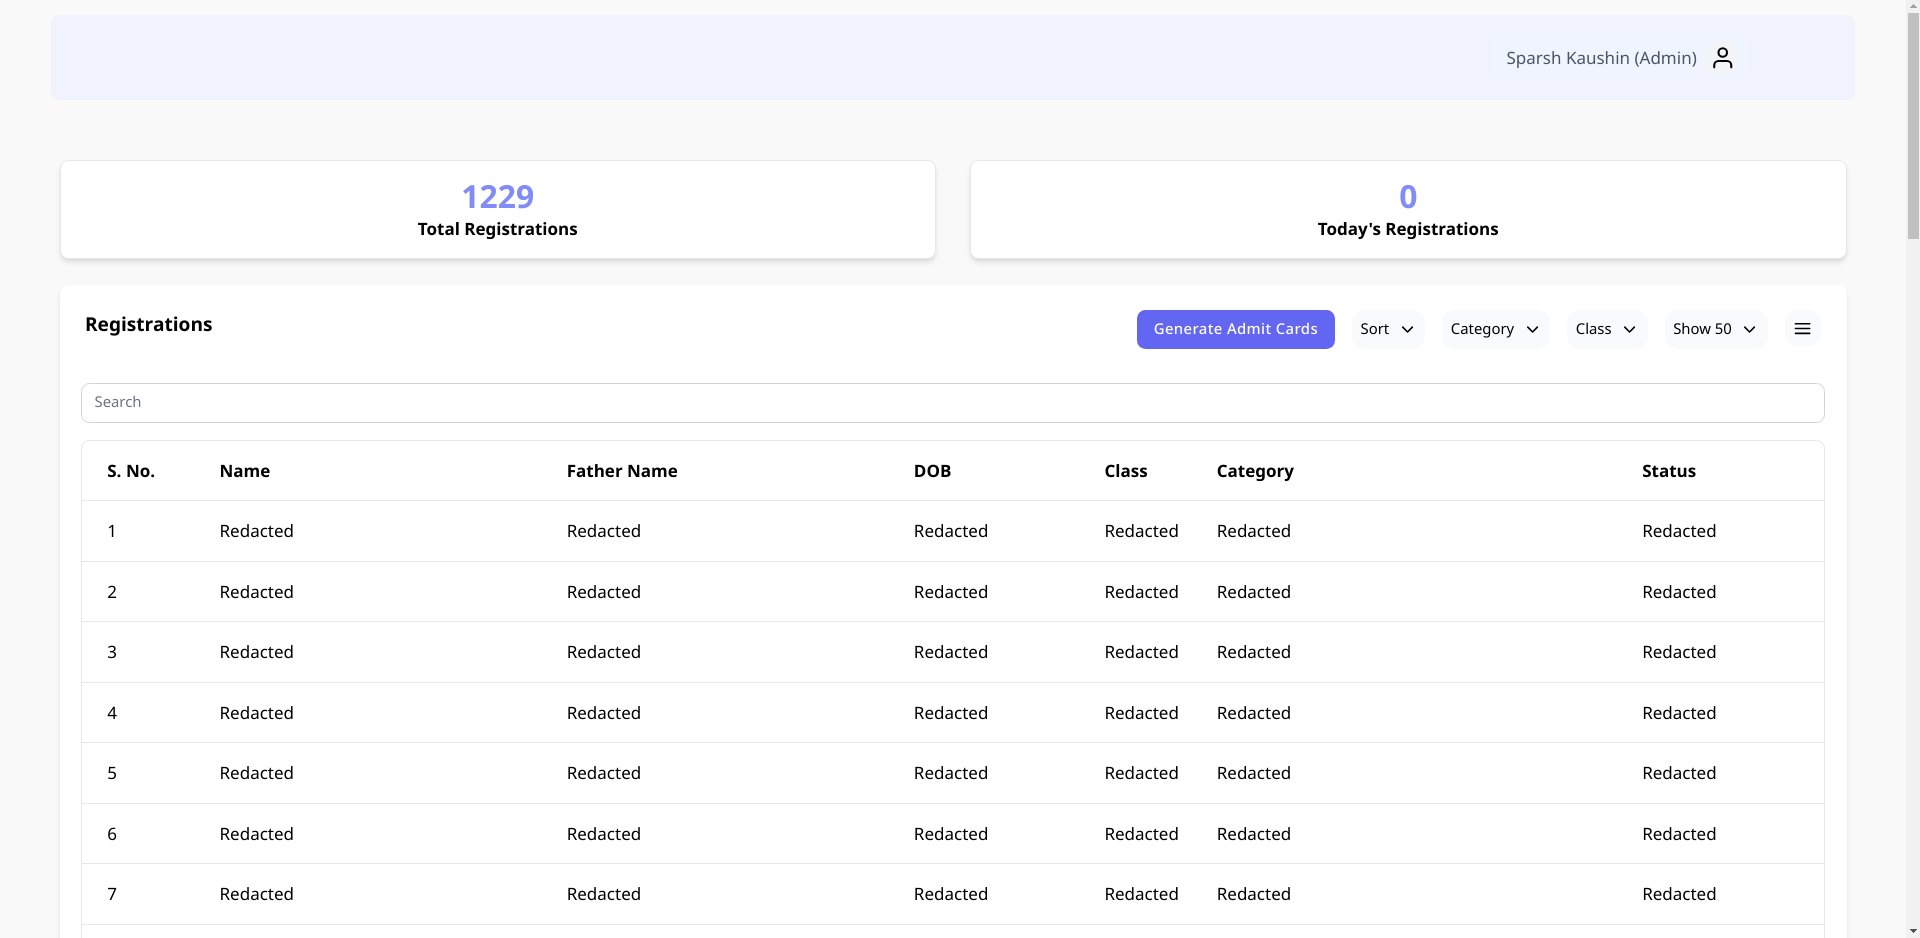This screenshot has width=1920, height=938.
Task: Click the user profile icon
Action: point(1722,58)
